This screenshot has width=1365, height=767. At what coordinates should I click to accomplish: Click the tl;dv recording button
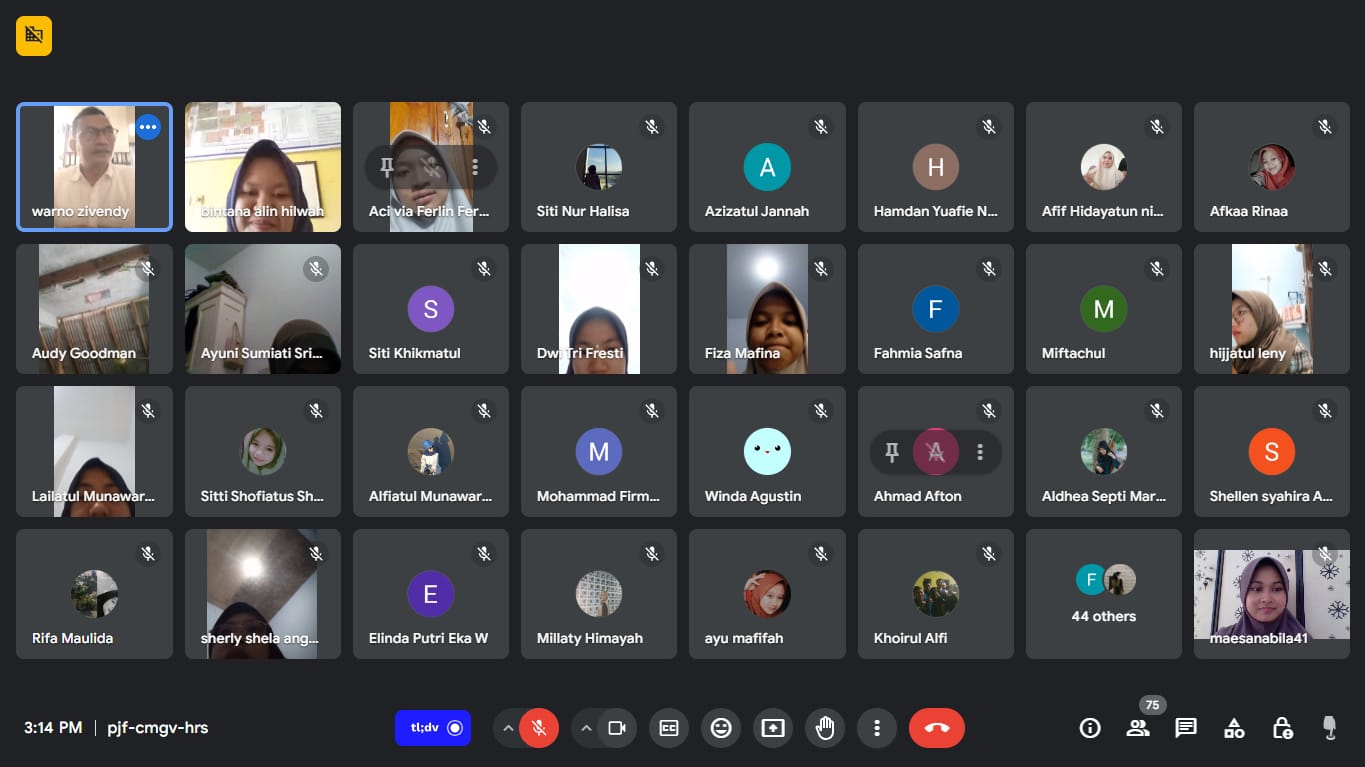pyautogui.click(x=433, y=728)
